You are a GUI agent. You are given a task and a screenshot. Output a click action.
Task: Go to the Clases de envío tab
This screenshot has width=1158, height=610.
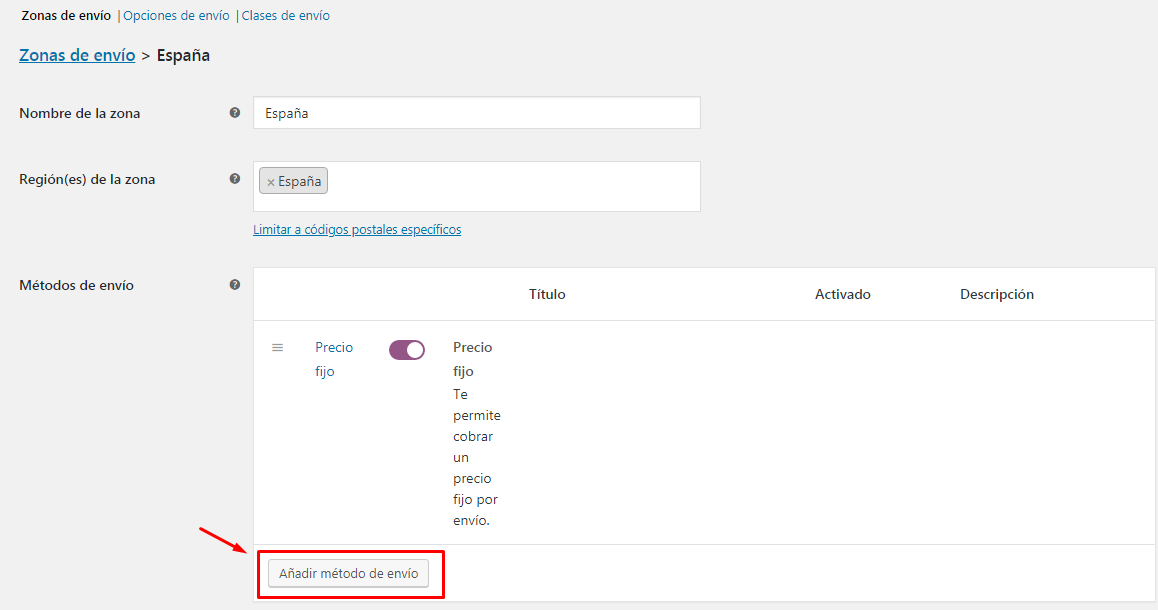click(x=286, y=16)
